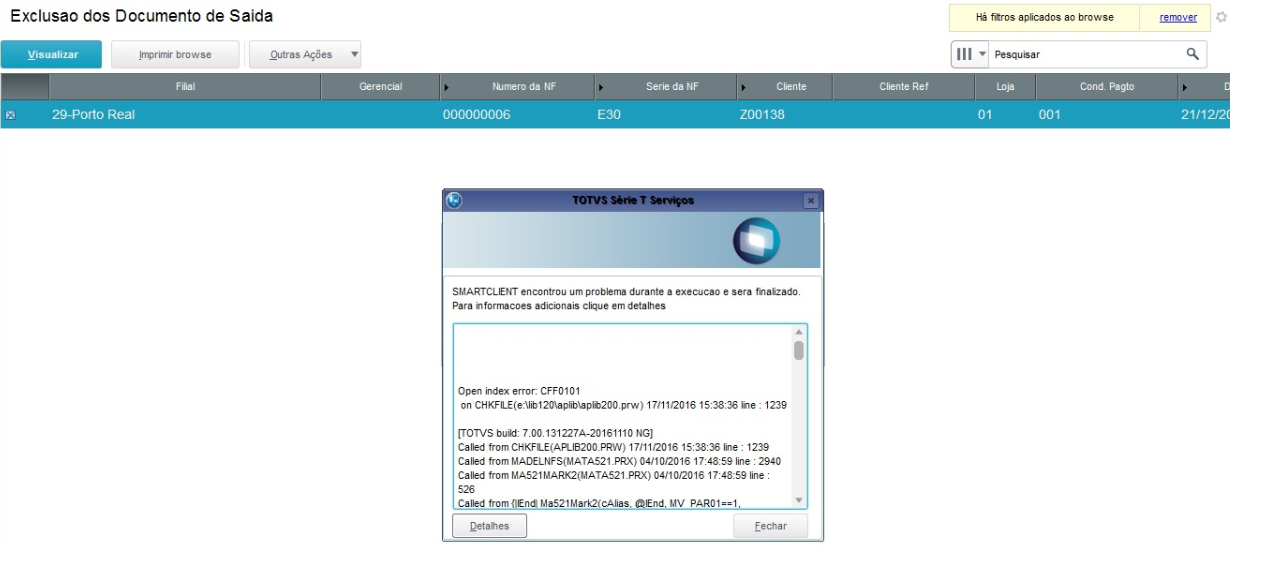This screenshot has width=1266, height=565.
Task: Click the 'Há filtros aplicados ao browse' notice
Action: click(1044, 18)
